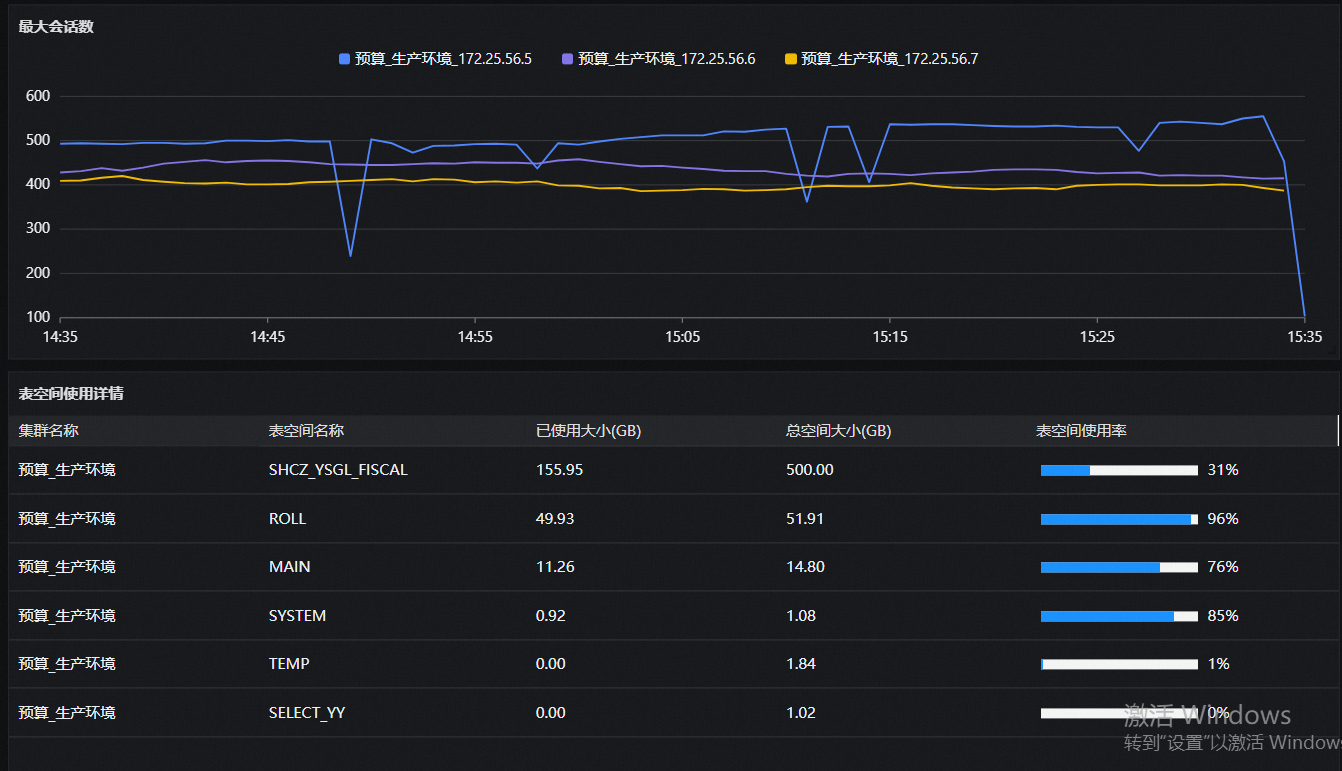The image size is (1342, 771).
Task: Select the MAIN tablespace name
Action: tap(289, 567)
